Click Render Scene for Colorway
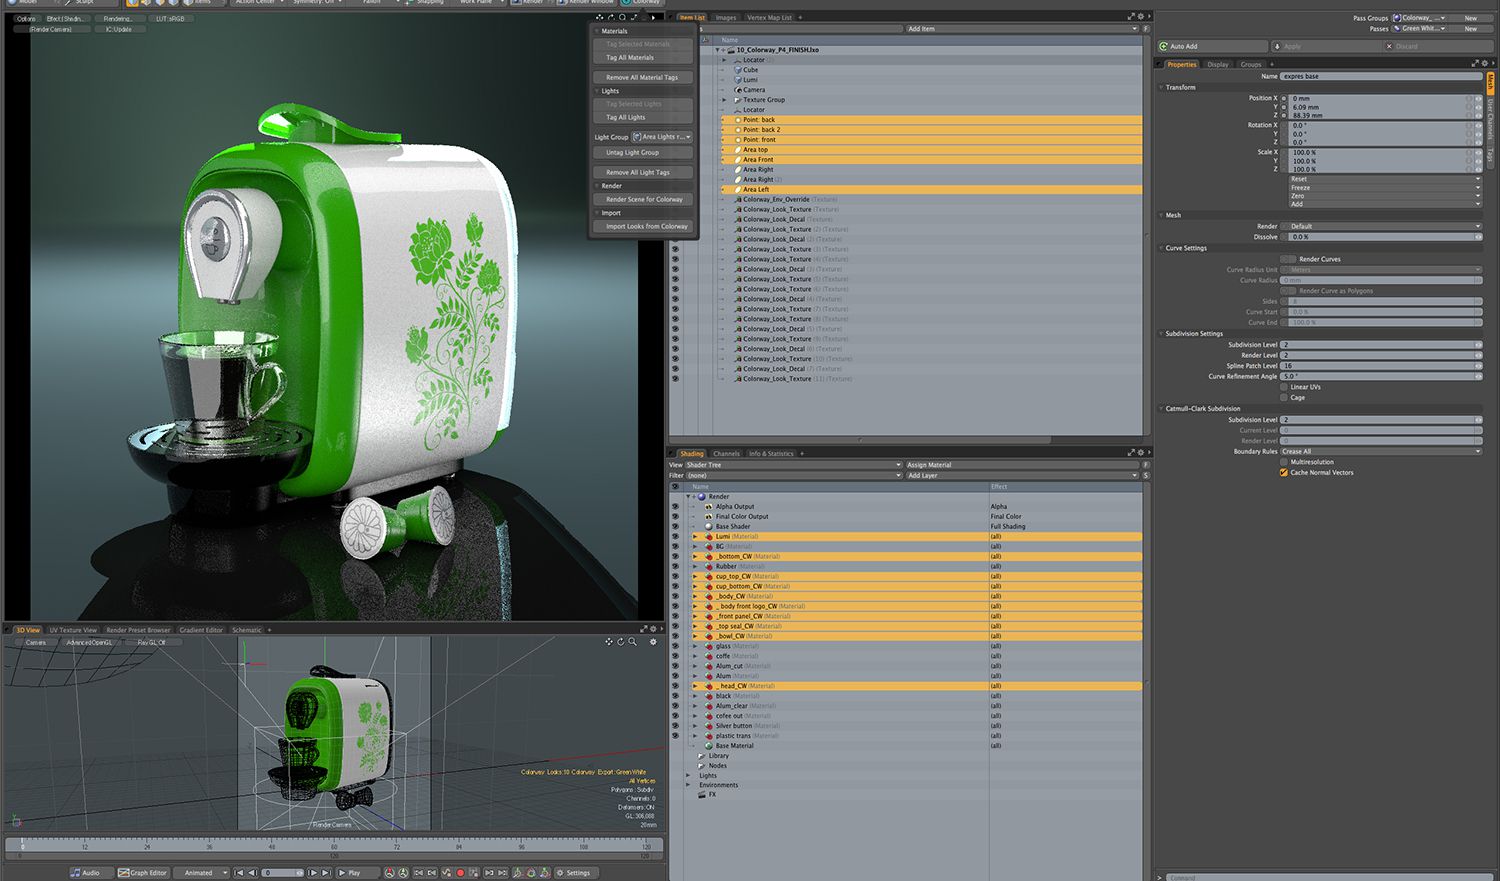This screenshot has height=881, width=1500. coord(642,199)
